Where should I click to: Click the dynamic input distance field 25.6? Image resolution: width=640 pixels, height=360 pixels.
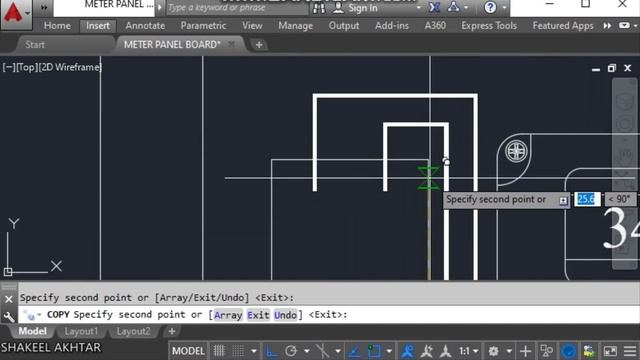click(x=587, y=199)
